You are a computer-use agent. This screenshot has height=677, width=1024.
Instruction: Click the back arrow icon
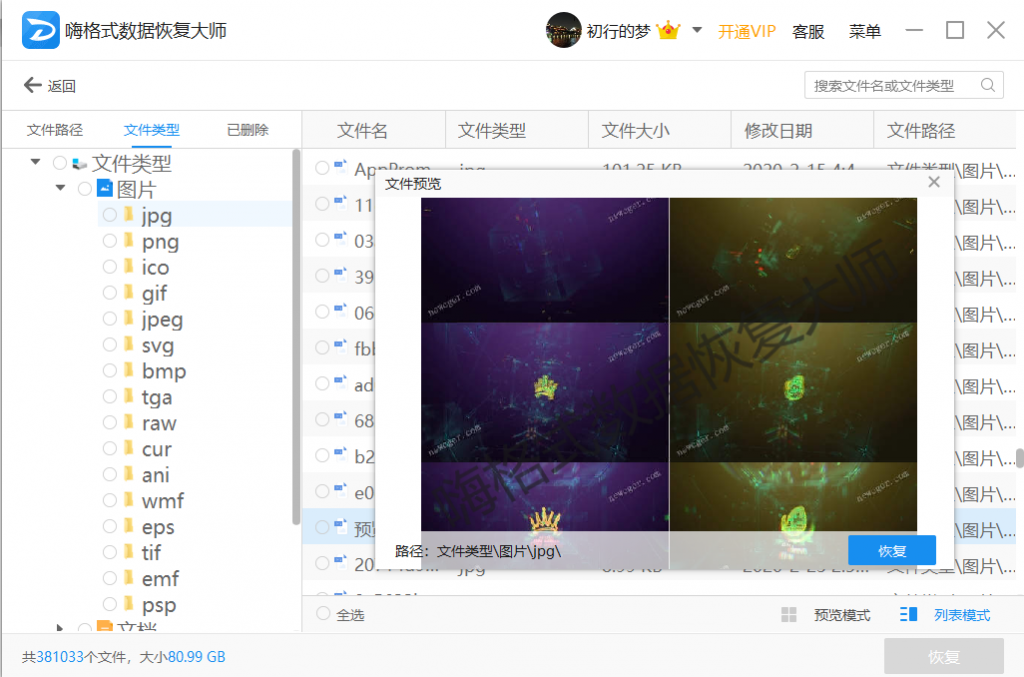[x=33, y=85]
